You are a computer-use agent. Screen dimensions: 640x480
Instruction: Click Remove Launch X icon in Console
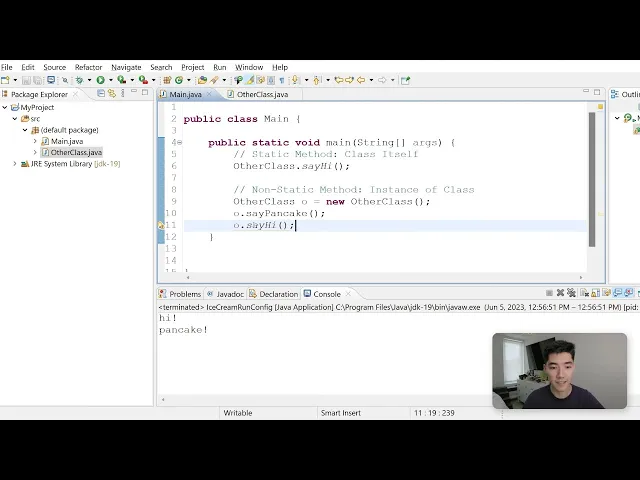(x=560, y=293)
